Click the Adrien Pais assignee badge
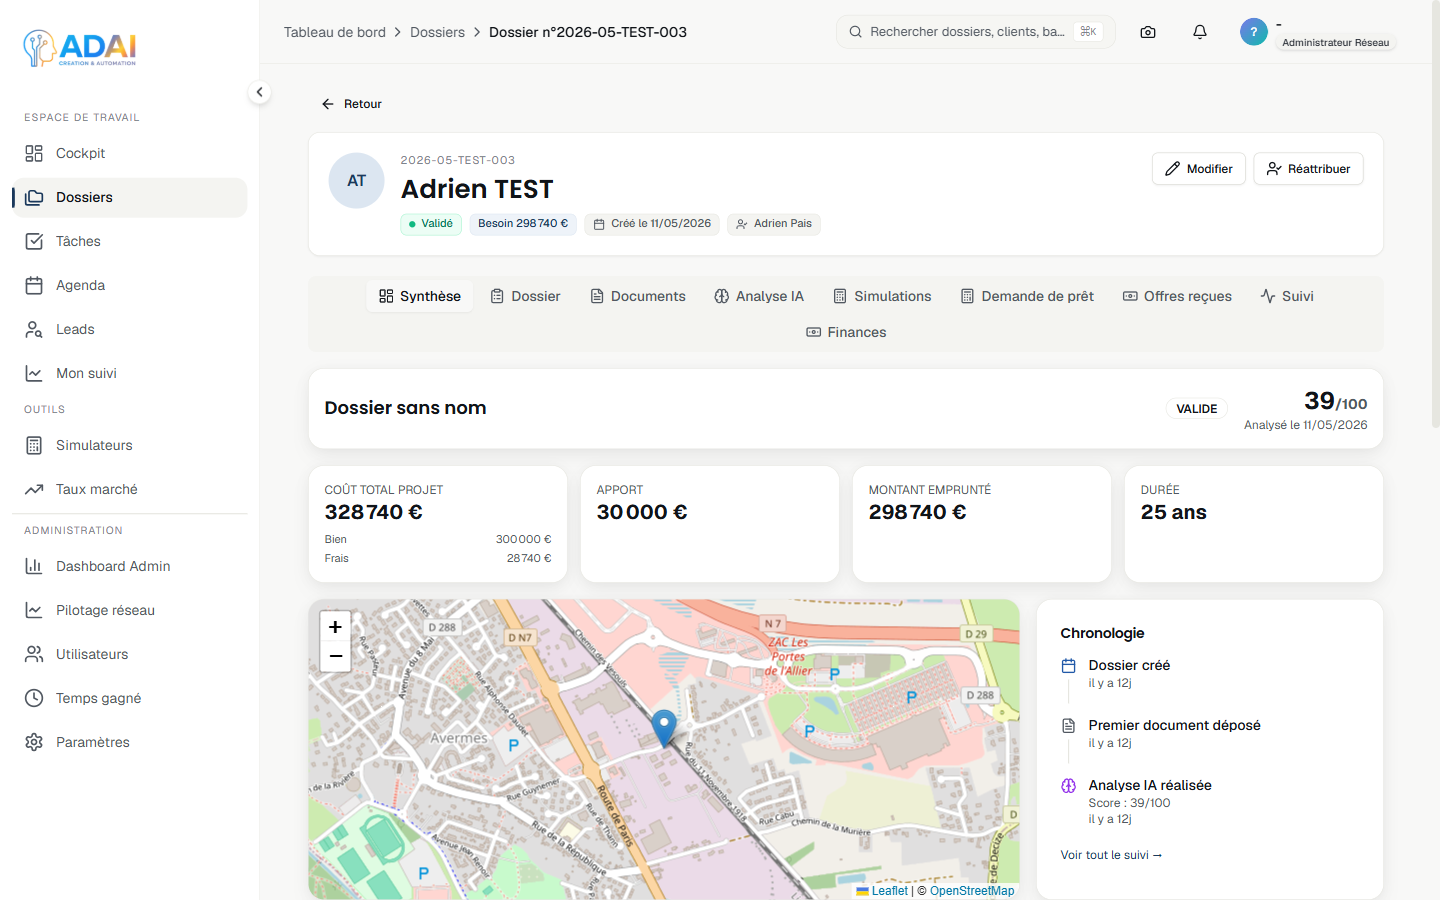1440x900 pixels. pyautogui.click(x=774, y=224)
